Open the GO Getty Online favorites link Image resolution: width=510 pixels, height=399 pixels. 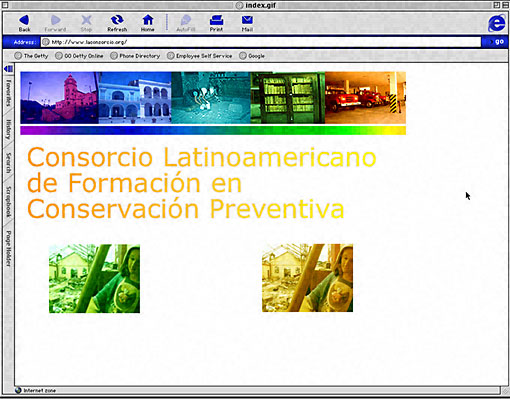tap(79, 56)
